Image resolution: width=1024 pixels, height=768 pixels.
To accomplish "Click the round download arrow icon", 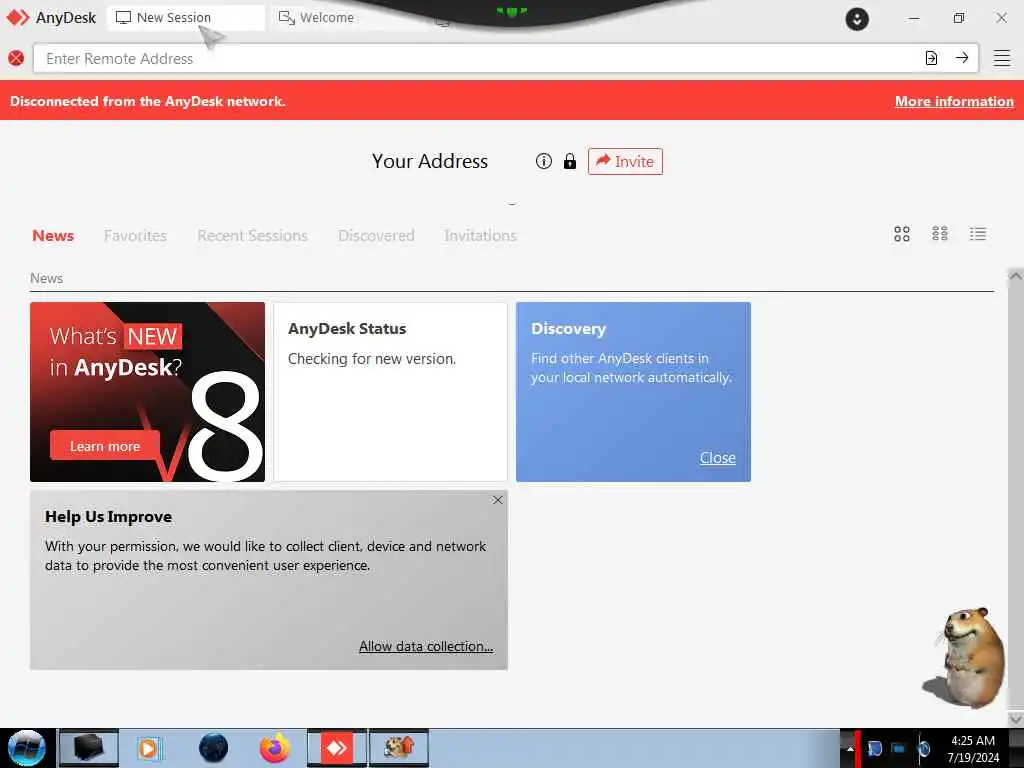I will point(857,19).
